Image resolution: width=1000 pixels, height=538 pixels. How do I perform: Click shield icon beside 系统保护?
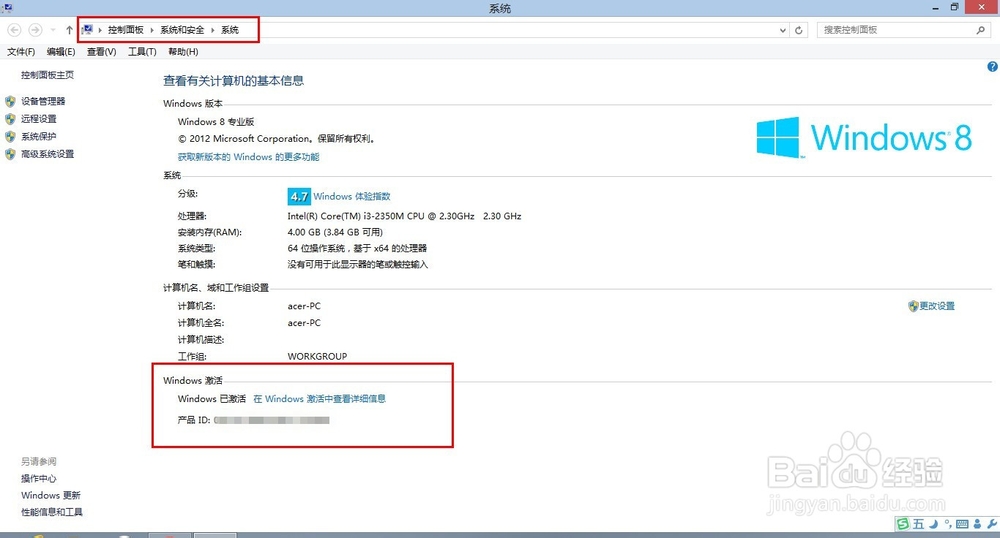pyautogui.click(x=10, y=136)
